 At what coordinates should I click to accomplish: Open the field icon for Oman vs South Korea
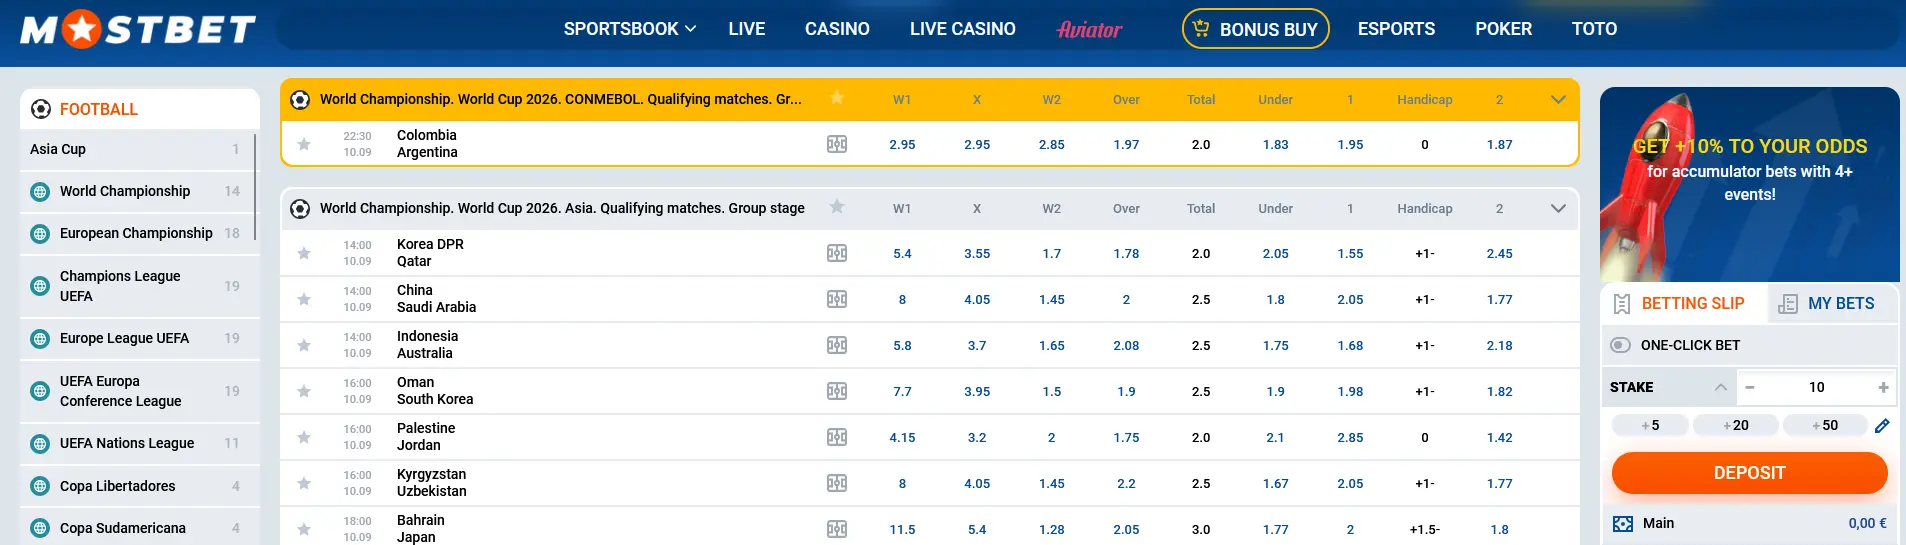[837, 392]
